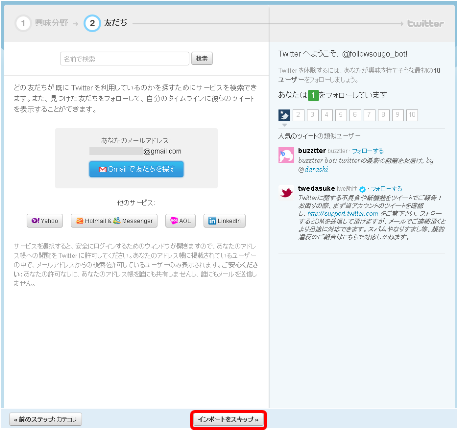The width and height of the screenshot is (458, 431).
Task: Click the welcome heading with @followsougo_bot
Action: tap(343, 54)
